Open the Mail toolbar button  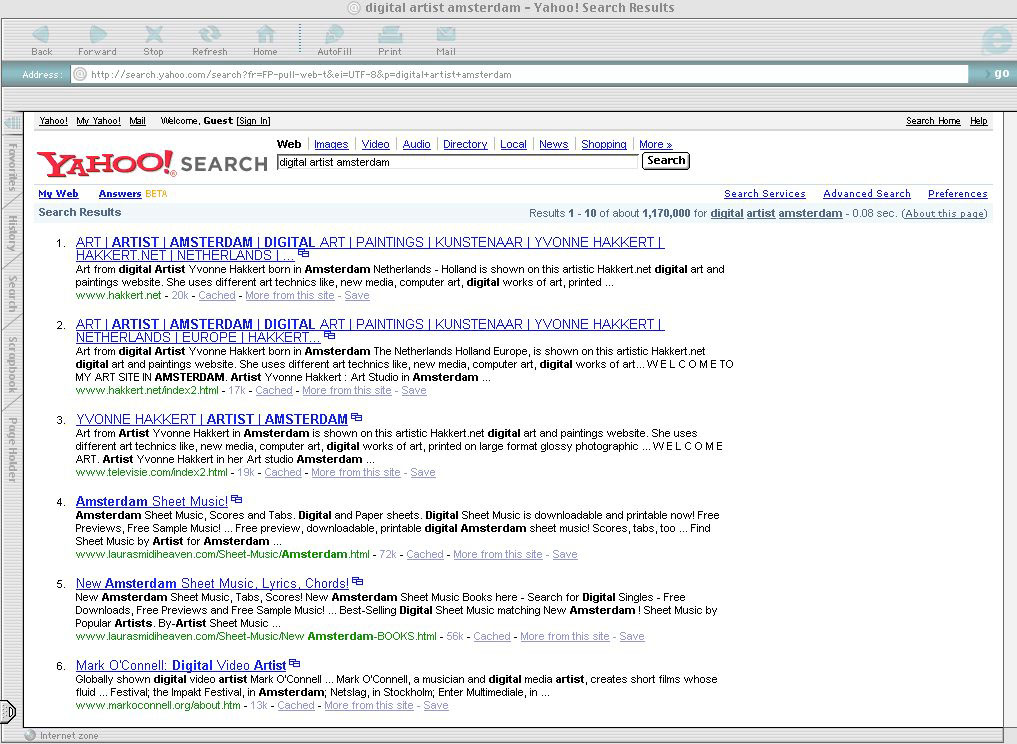coord(446,40)
